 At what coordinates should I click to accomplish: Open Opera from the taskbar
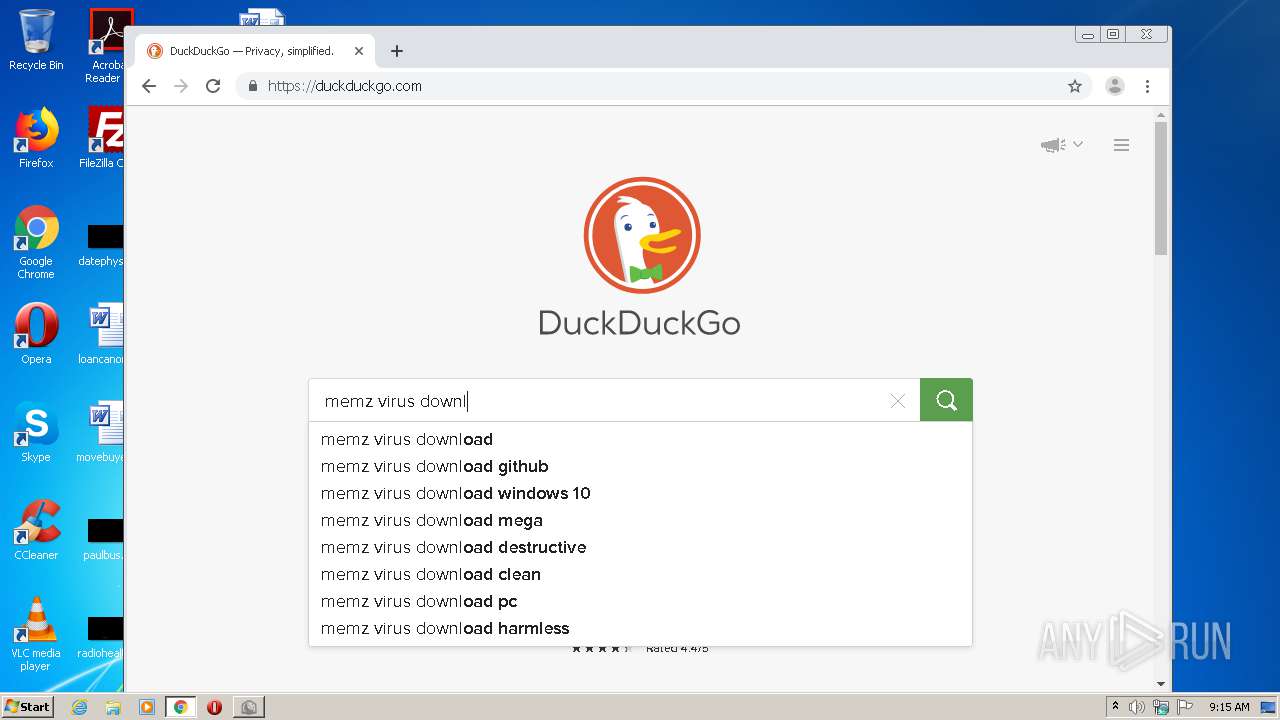click(x=214, y=707)
